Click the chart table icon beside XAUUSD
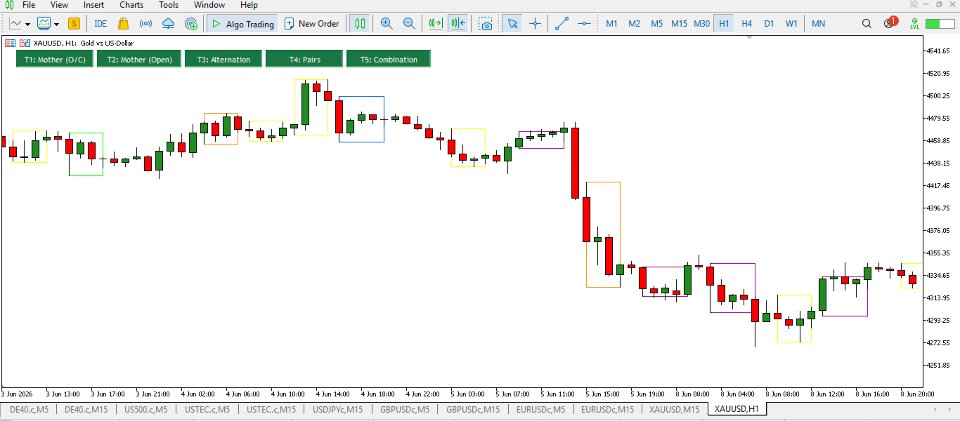The width and height of the screenshot is (960, 421). pyautogui.click(x=10, y=43)
